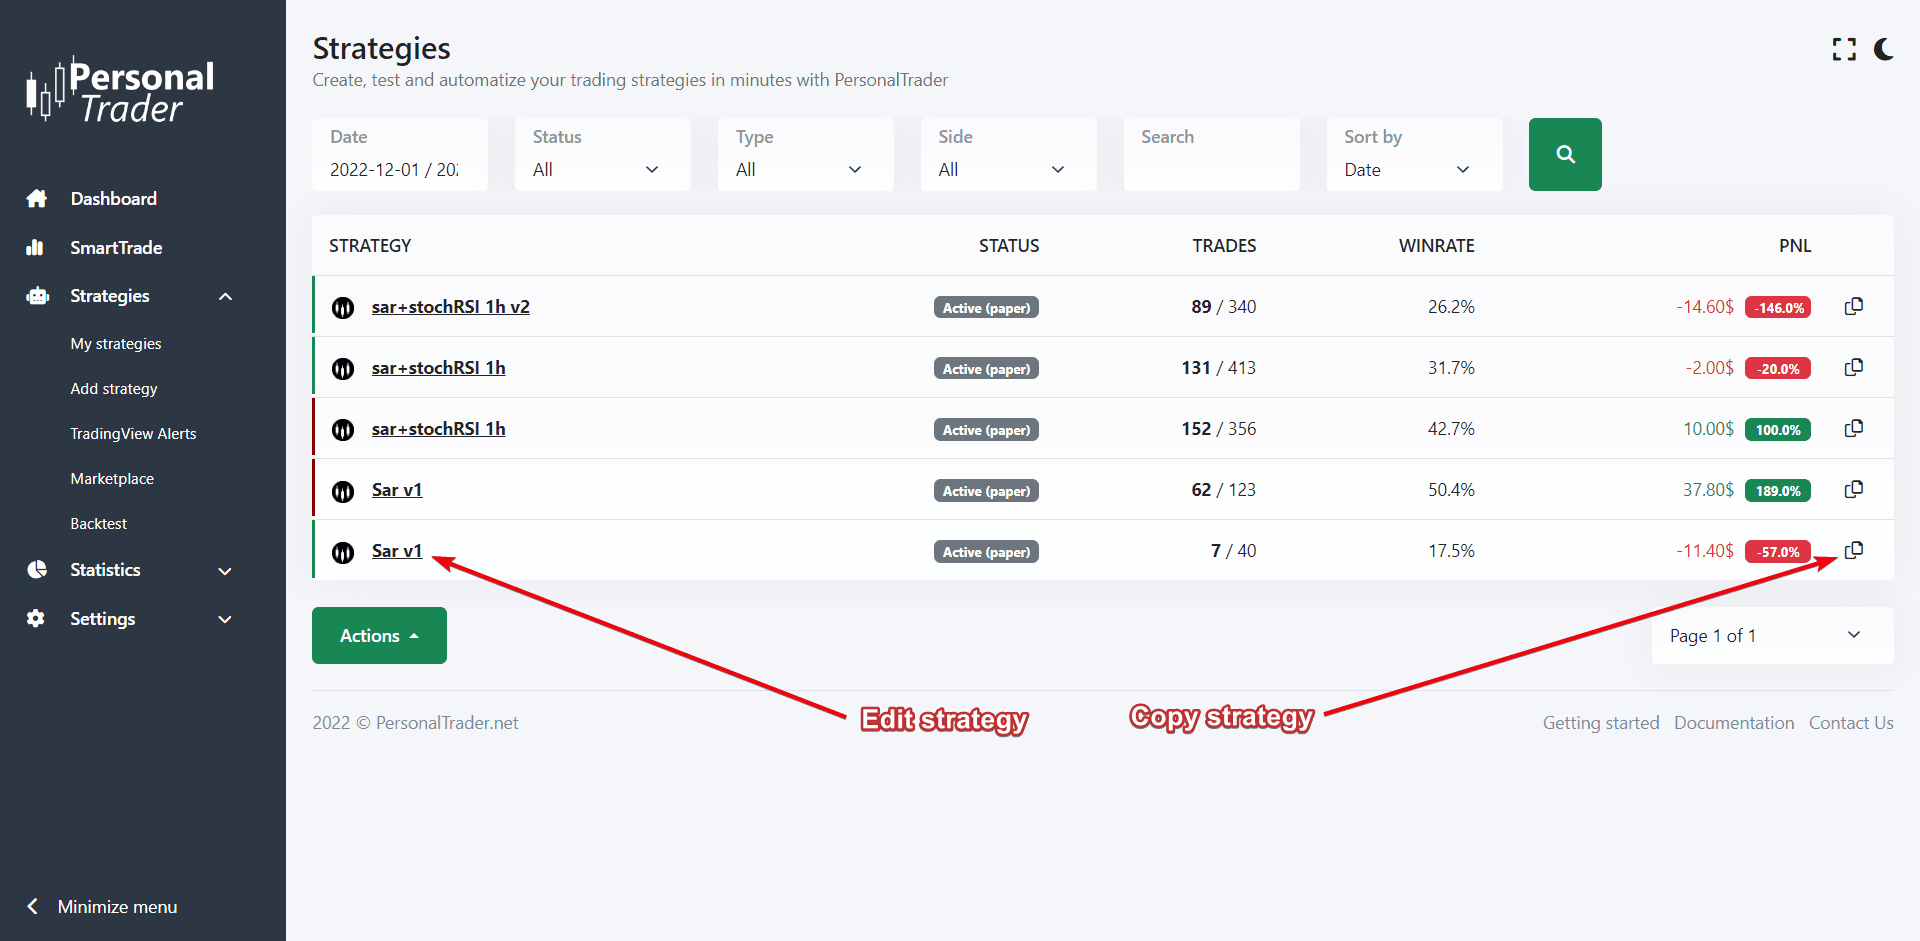Open the Page 1 of 1 selector
The image size is (1920, 941).
pos(1771,635)
